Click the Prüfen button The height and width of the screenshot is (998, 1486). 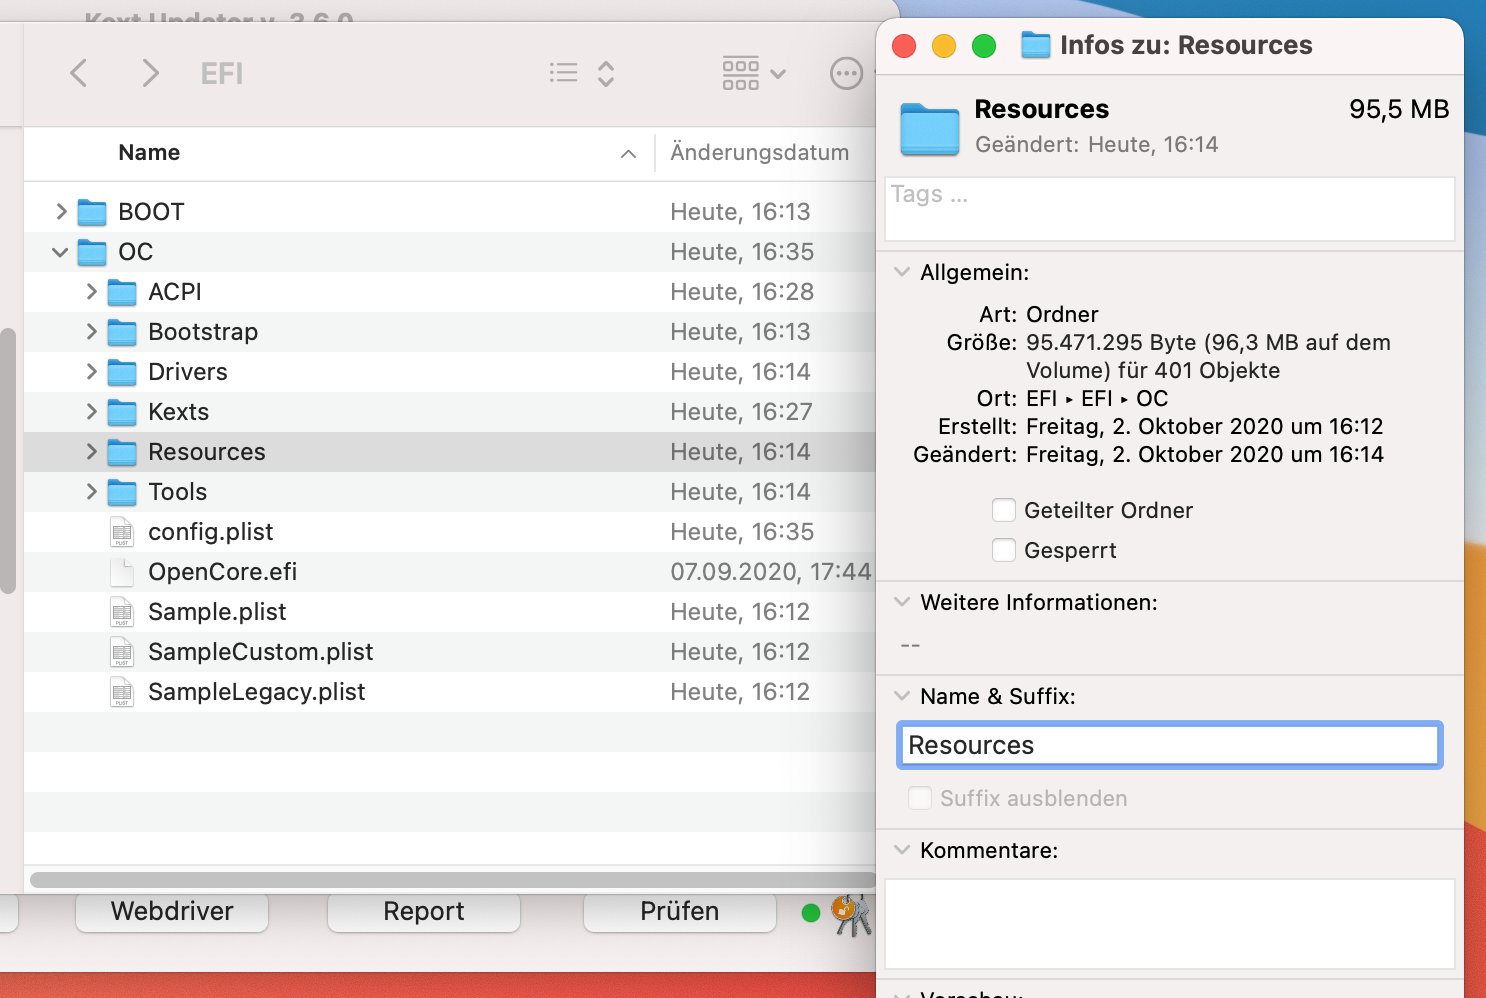click(x=679, y=911)
